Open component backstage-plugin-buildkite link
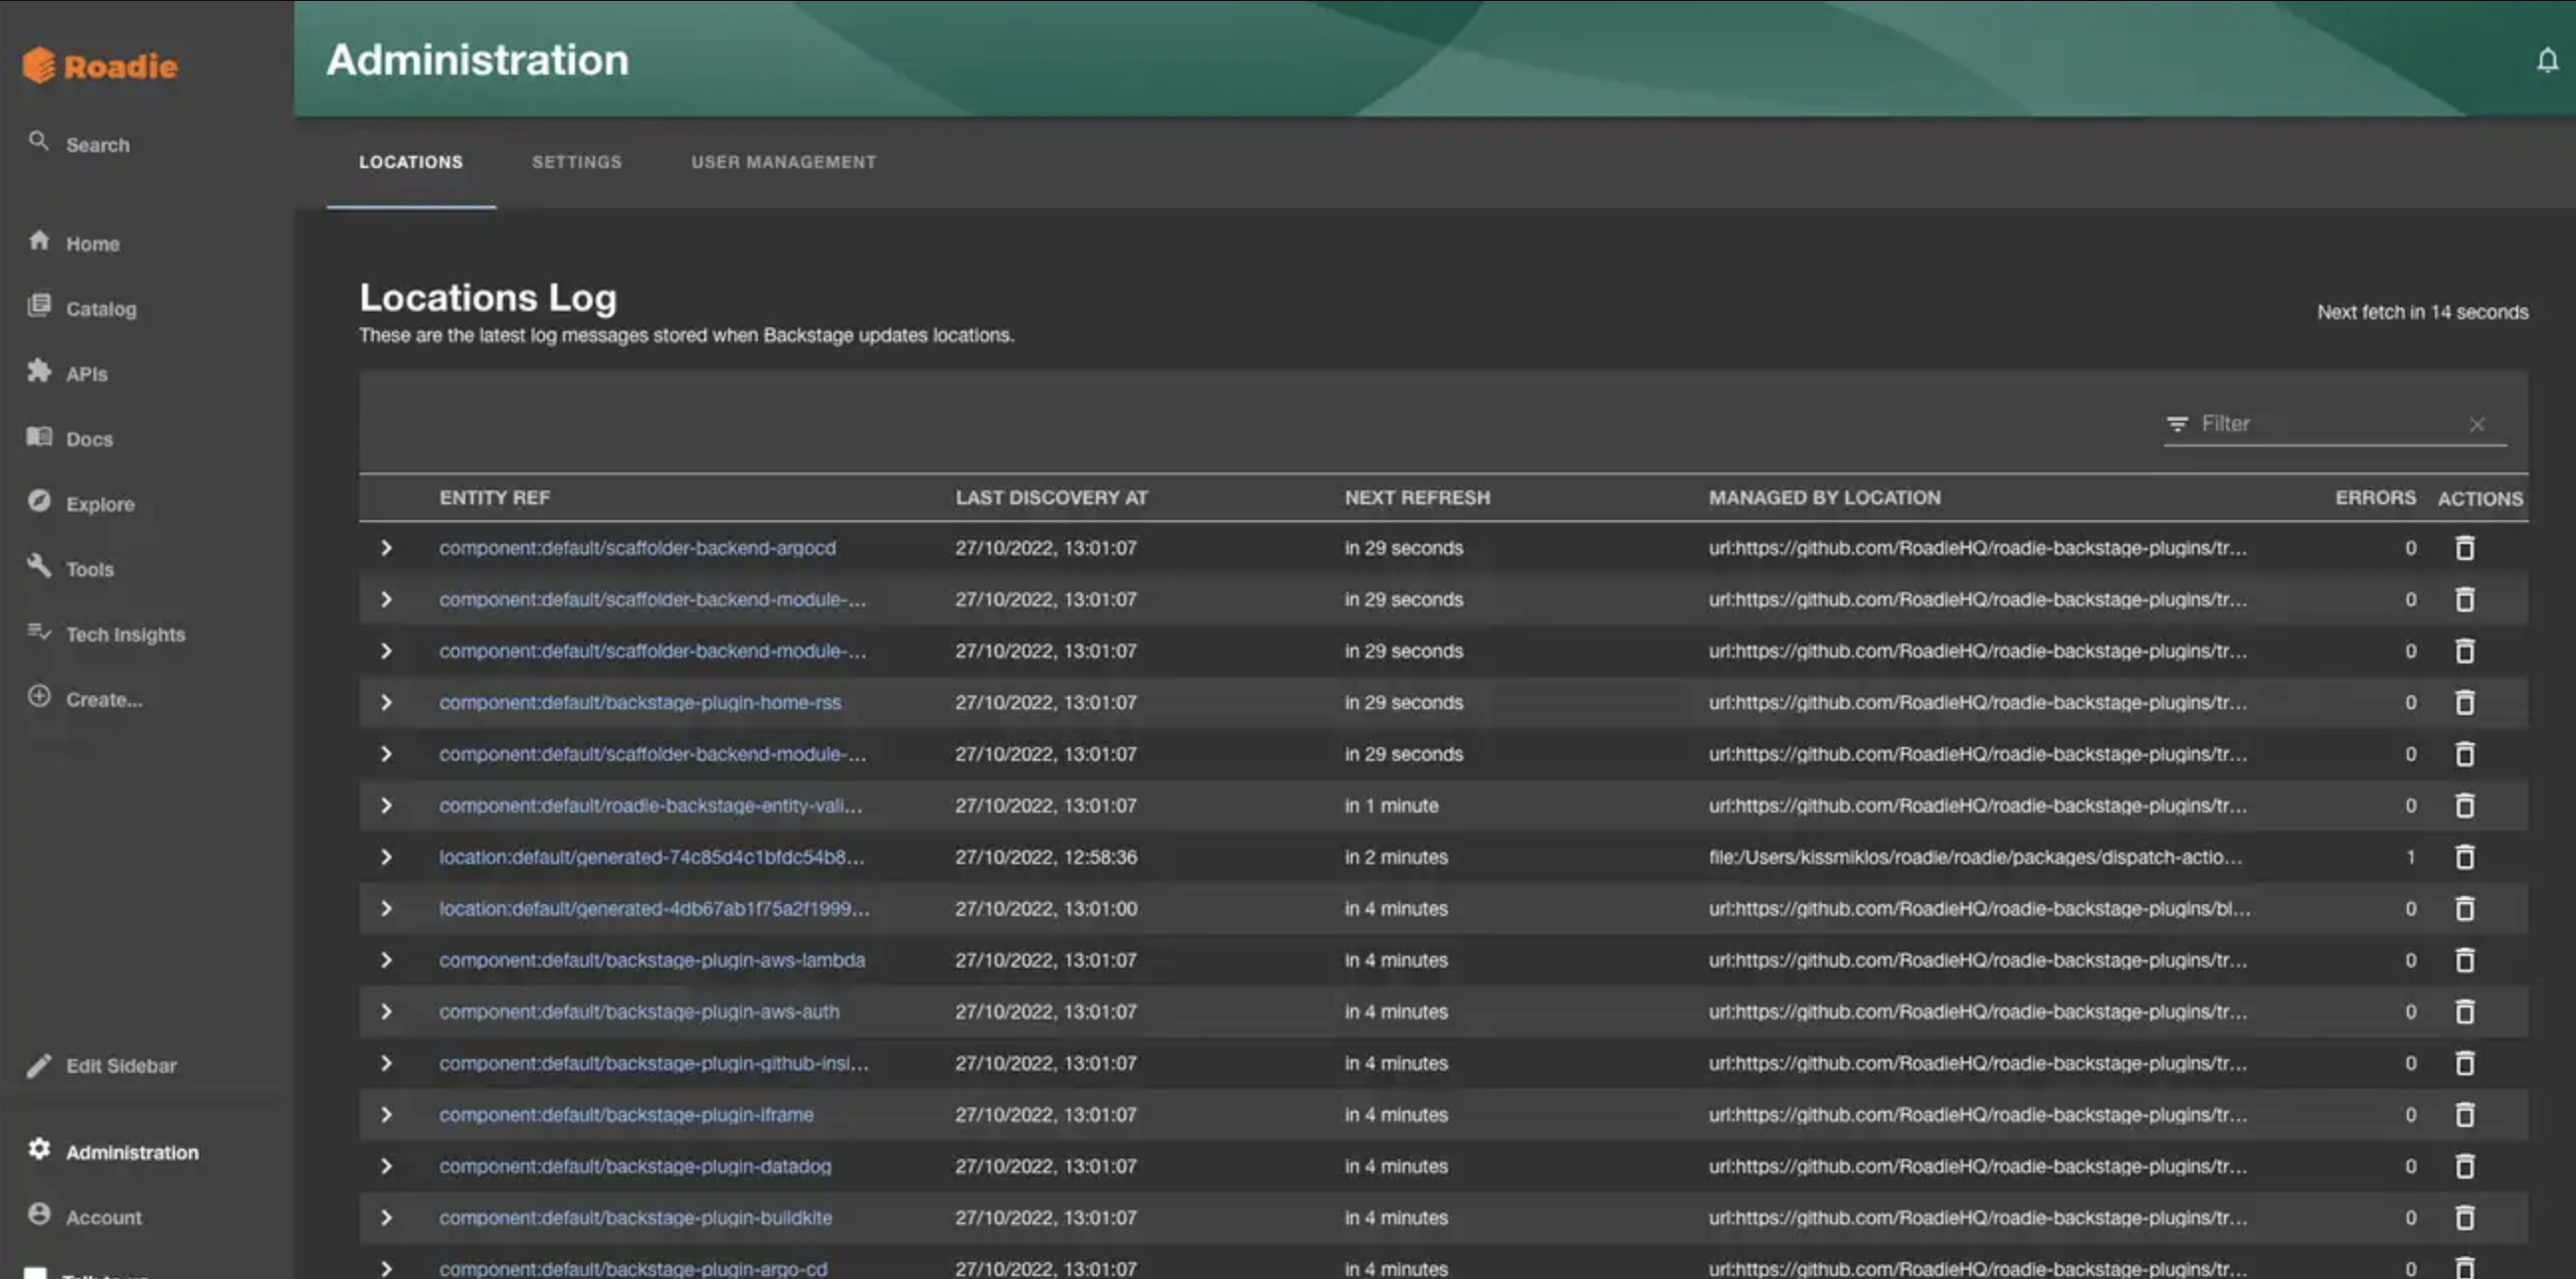The width and height of the screenshot is (2576, 1279). pyautogui.click(x=635, y=1218)
